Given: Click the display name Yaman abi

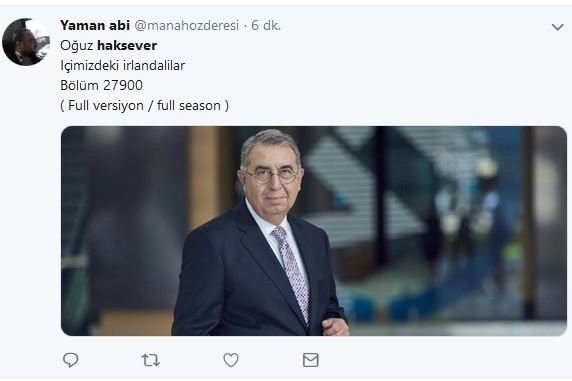Looking at the screenshot, I should click(x=95, y=25).
